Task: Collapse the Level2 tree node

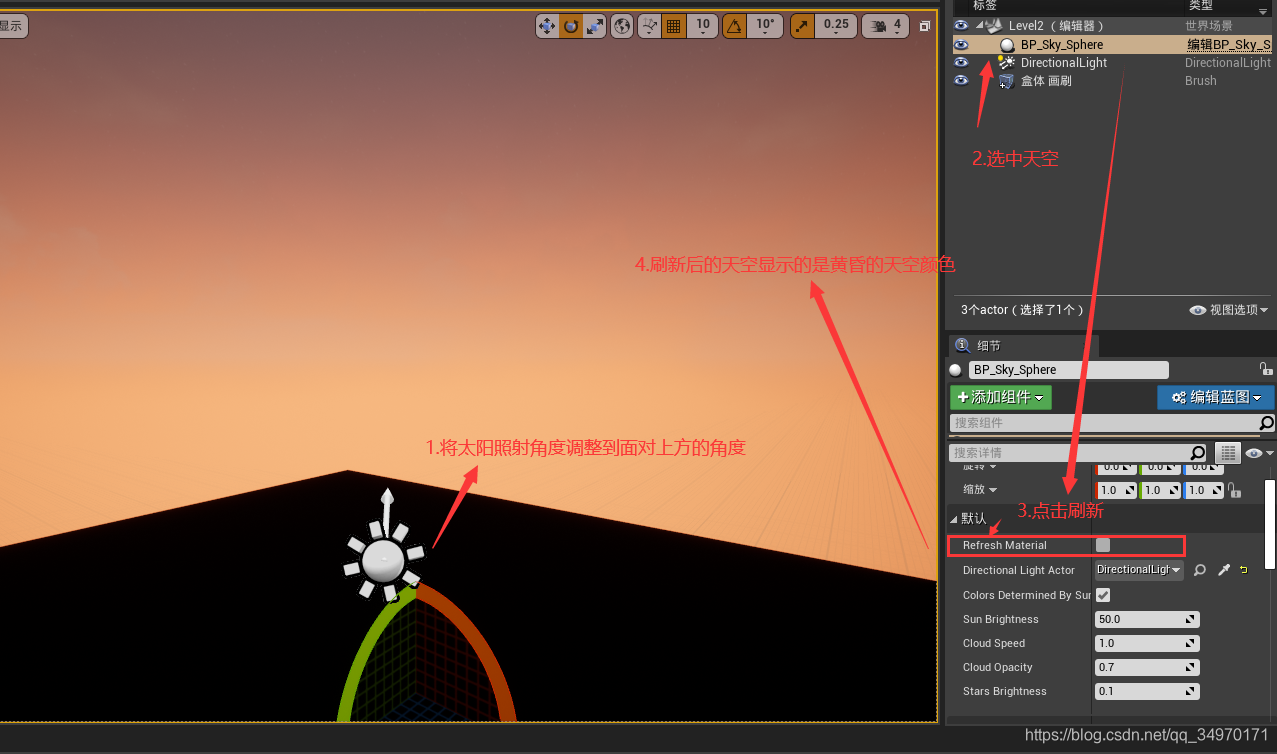Action: [x=980, y=26]
